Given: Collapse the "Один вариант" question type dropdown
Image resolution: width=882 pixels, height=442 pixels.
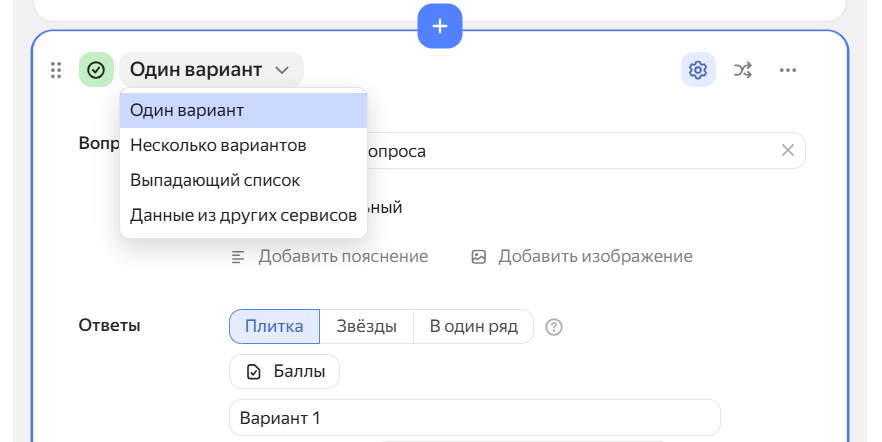Looking at the screenshot, I should [x=211, y=70].
